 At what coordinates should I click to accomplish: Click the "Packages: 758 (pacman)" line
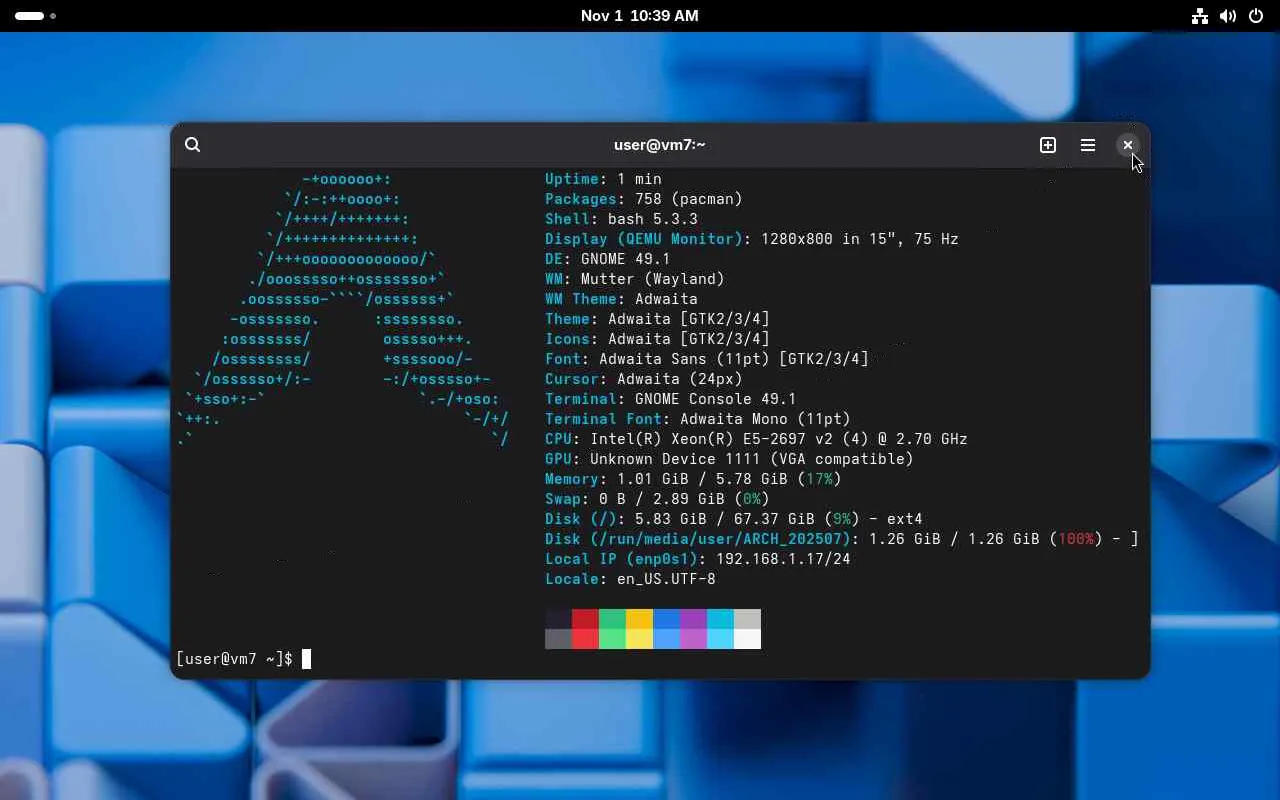coord(644,199)
